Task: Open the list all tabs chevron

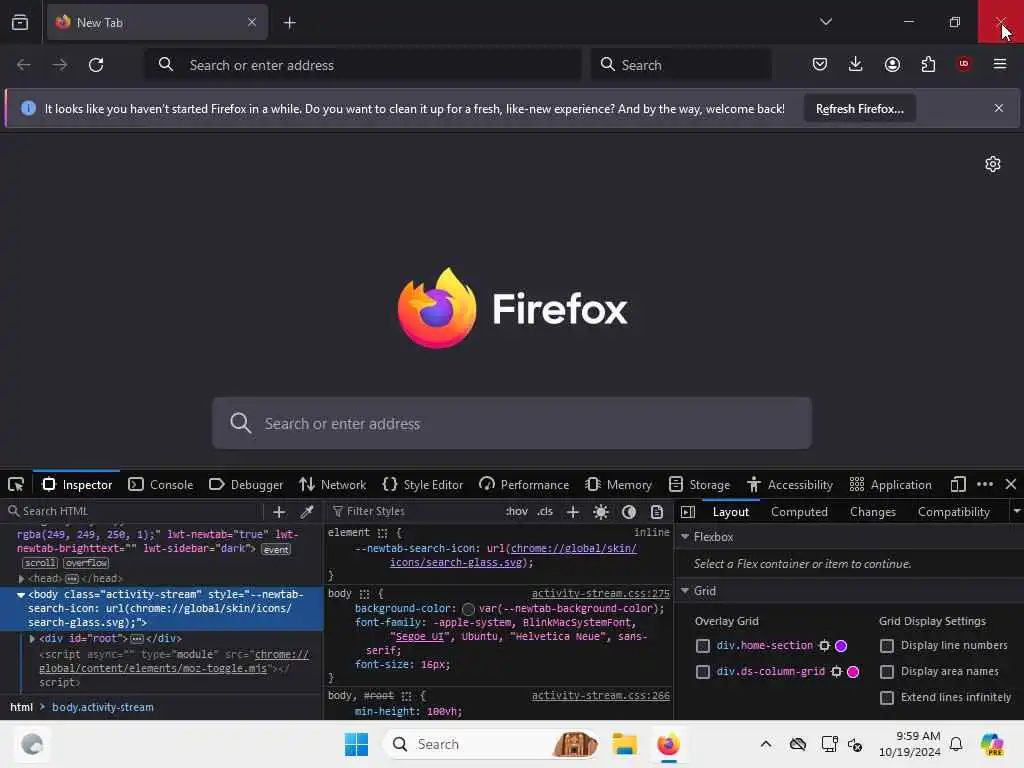Action: [825, 22]
